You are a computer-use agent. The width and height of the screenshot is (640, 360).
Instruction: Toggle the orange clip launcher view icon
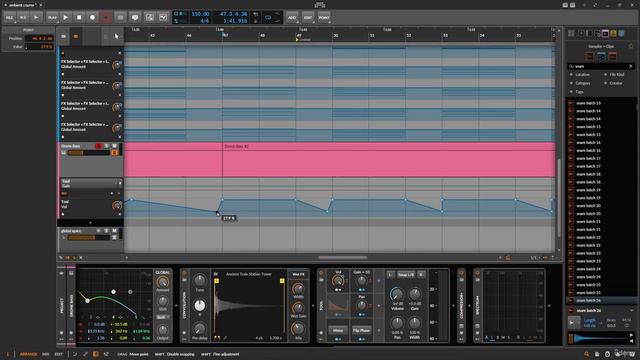pos(76,36)
